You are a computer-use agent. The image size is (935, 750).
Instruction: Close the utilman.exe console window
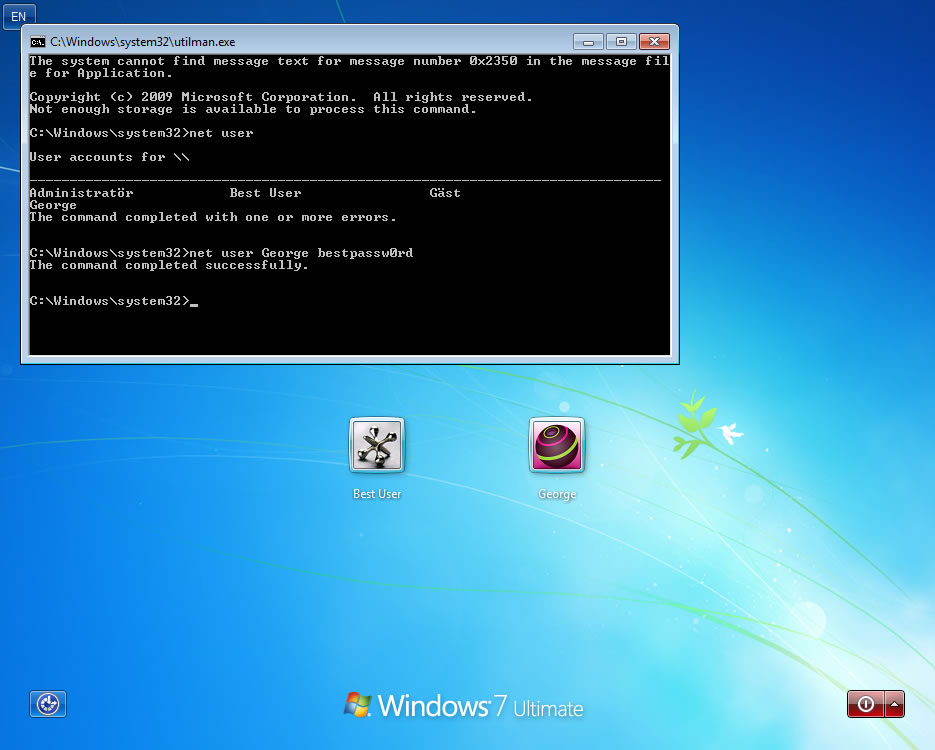[x=655, y=41]
